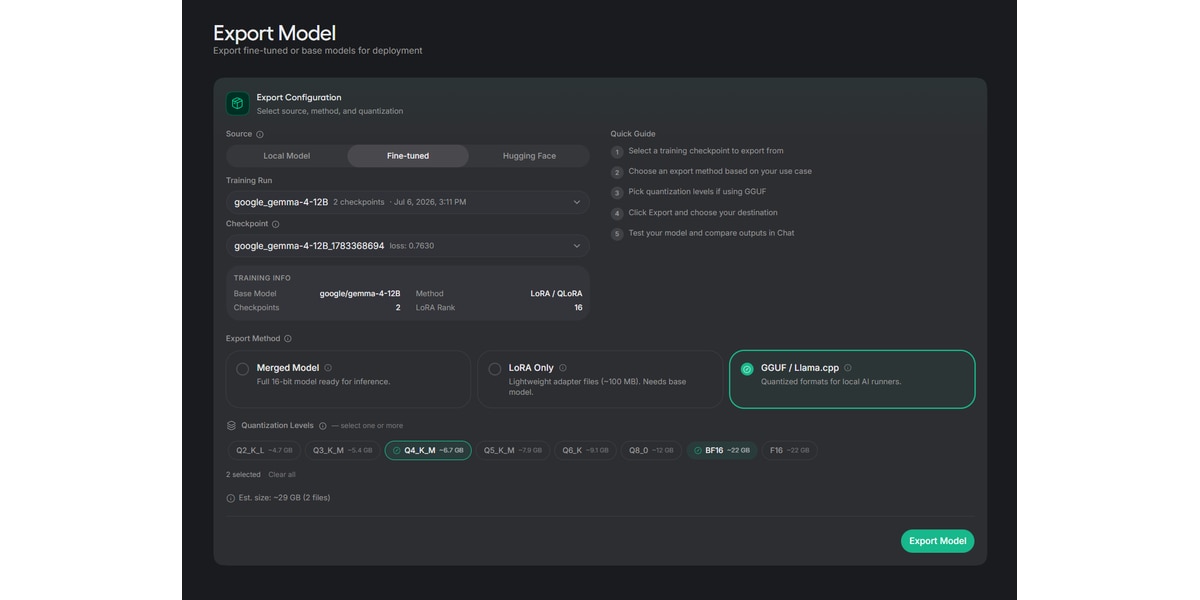
Task: Select the Merged Model export method
Action: (348, 379)
